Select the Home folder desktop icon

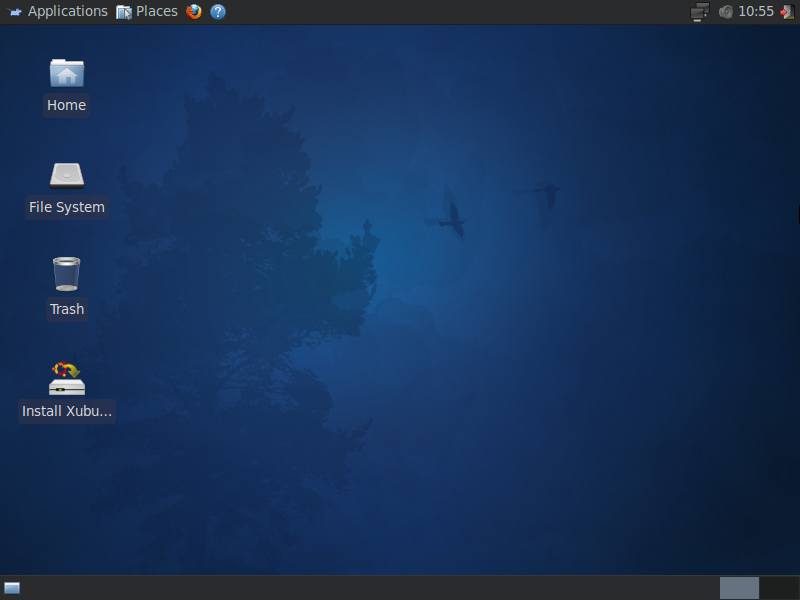pyautogui.click(x=67, y=73)
